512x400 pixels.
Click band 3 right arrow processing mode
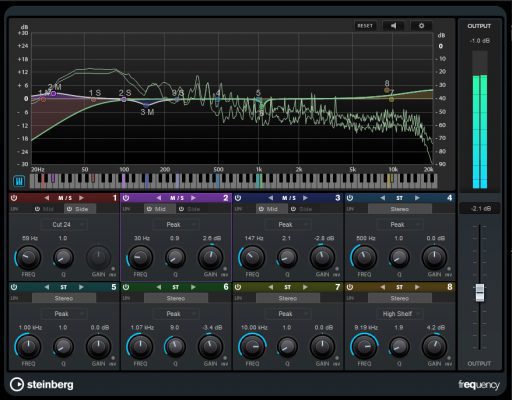tap(305, 198)
